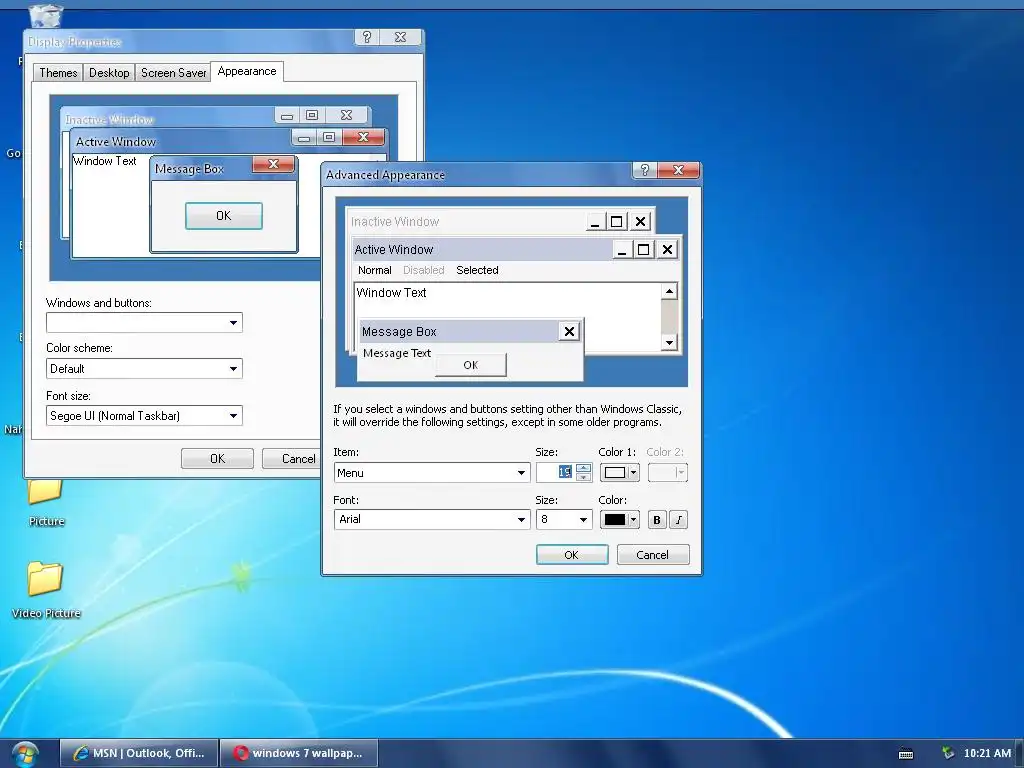Screen dimensions: 1024x768
Task: Click OK in Display Properties
Action: coord(217,458)
